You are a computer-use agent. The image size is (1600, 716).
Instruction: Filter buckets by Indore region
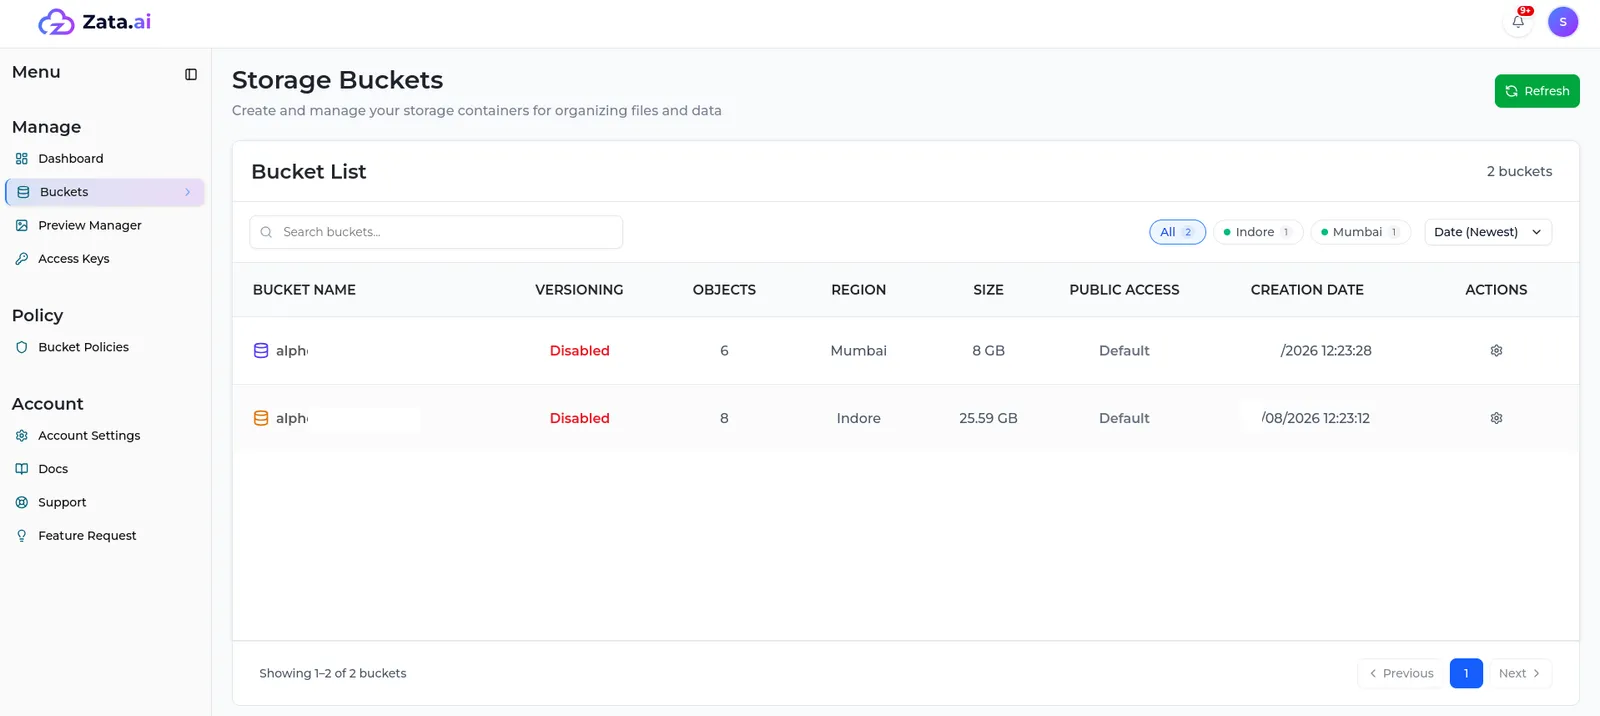(1258, 232)
